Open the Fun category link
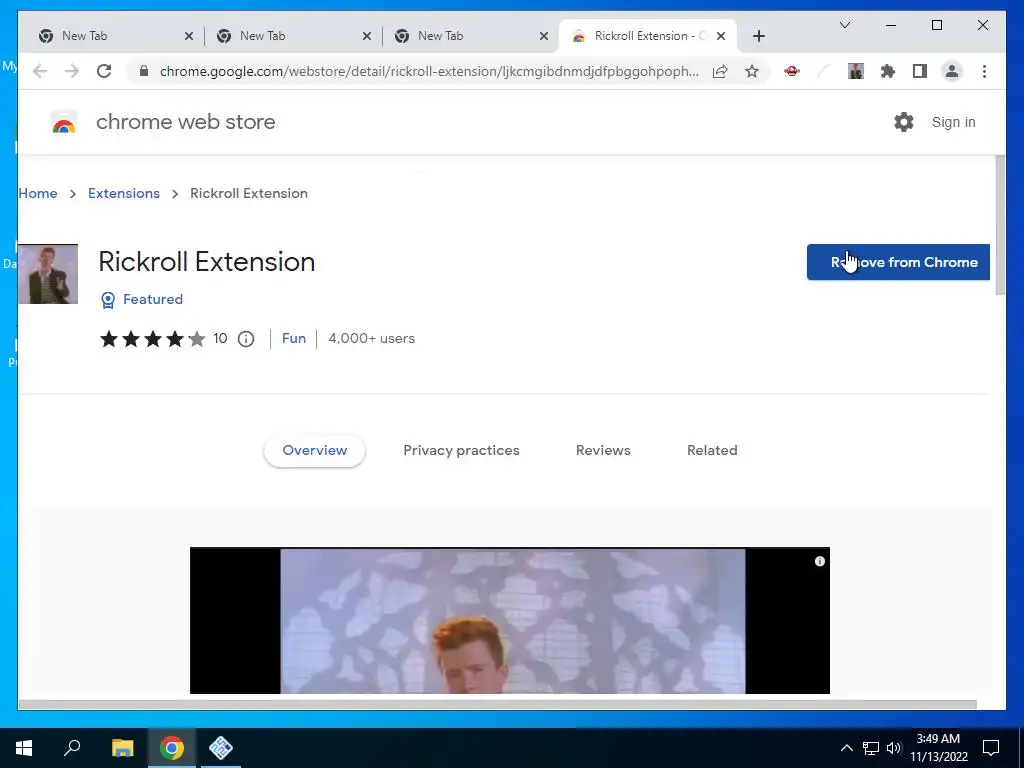The width and height of the screenshot is (1024, 768). point(294,338)
